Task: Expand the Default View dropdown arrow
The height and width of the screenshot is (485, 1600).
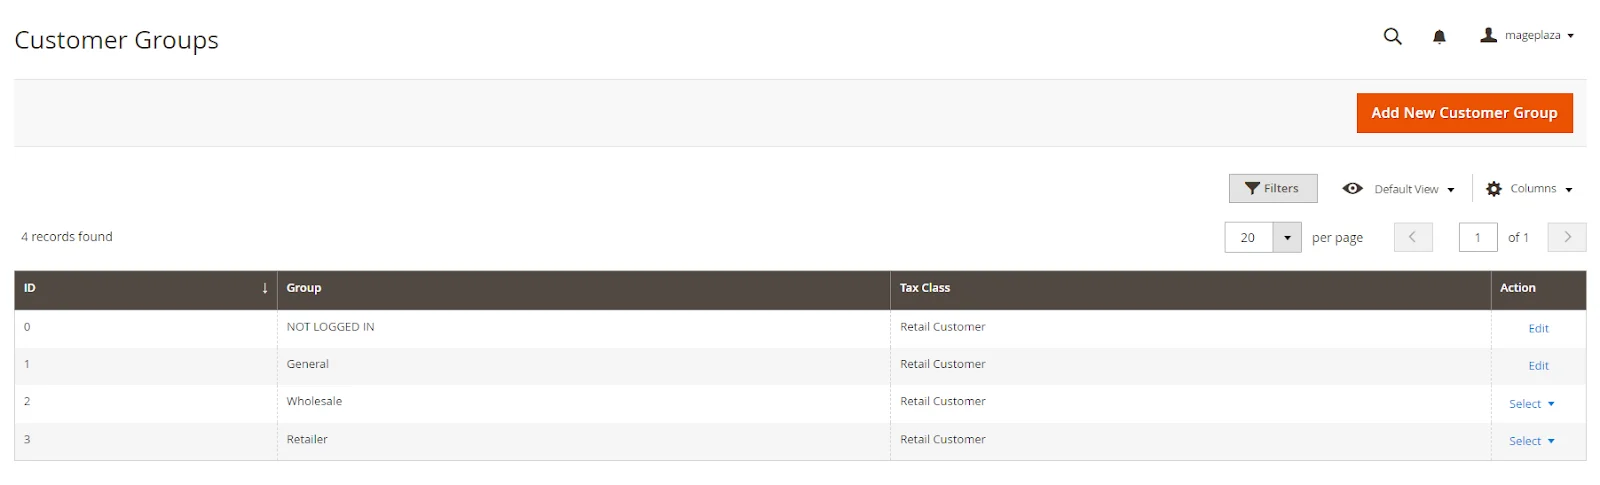Action: [x=1451, y=190]
